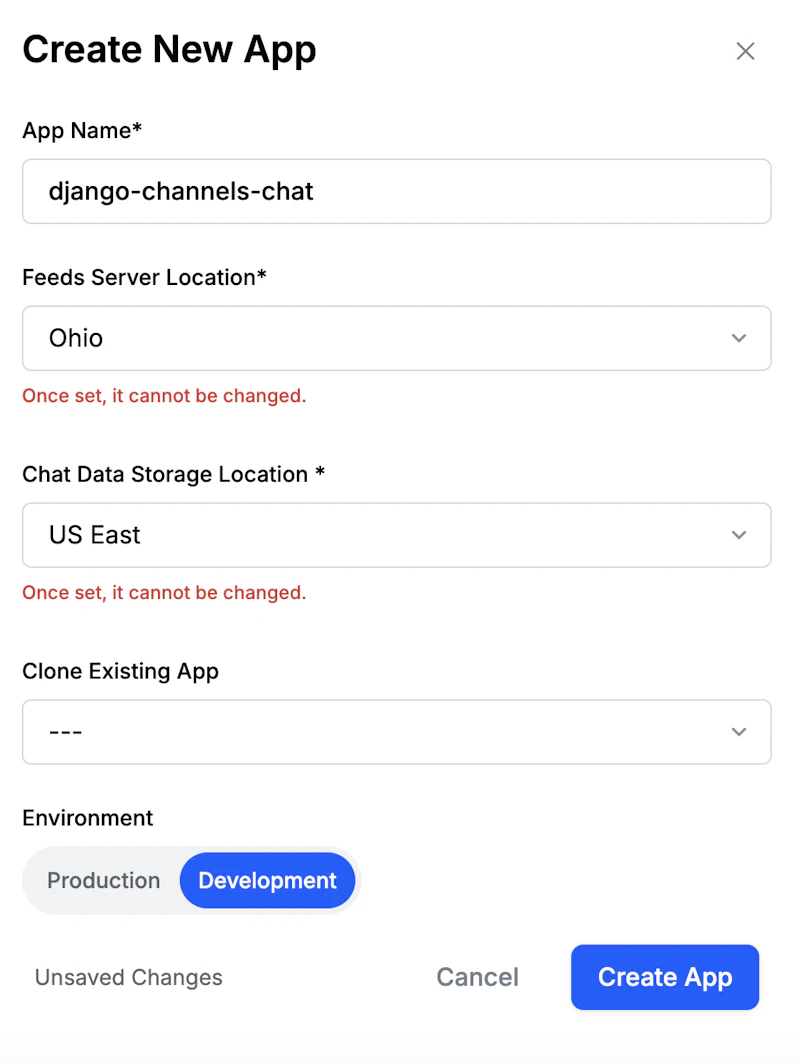Click the chevron in the Clone Existing App field
This screenshot has width=800, height=1064.
click(x=739, y=732)
